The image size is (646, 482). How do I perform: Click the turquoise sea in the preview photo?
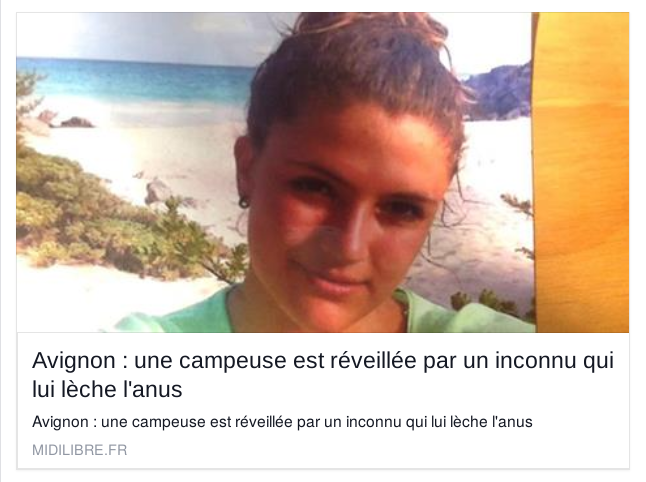tap(136, 82)
